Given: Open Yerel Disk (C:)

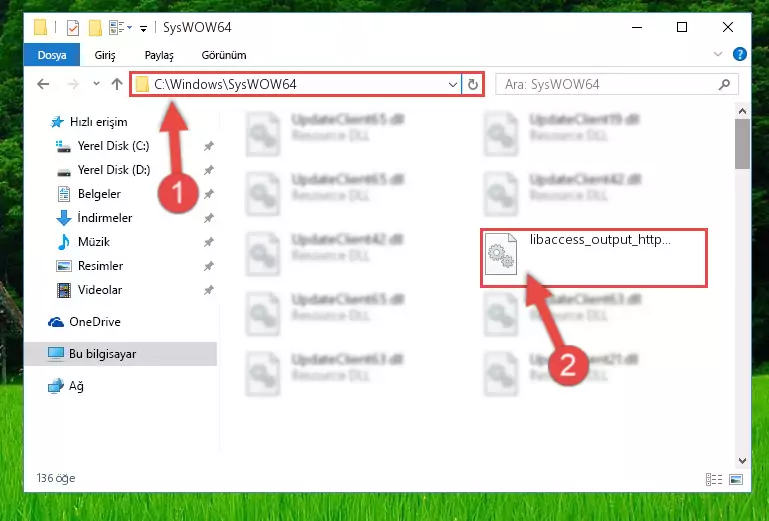Looking at the screenshot, I should pos(102,146).
